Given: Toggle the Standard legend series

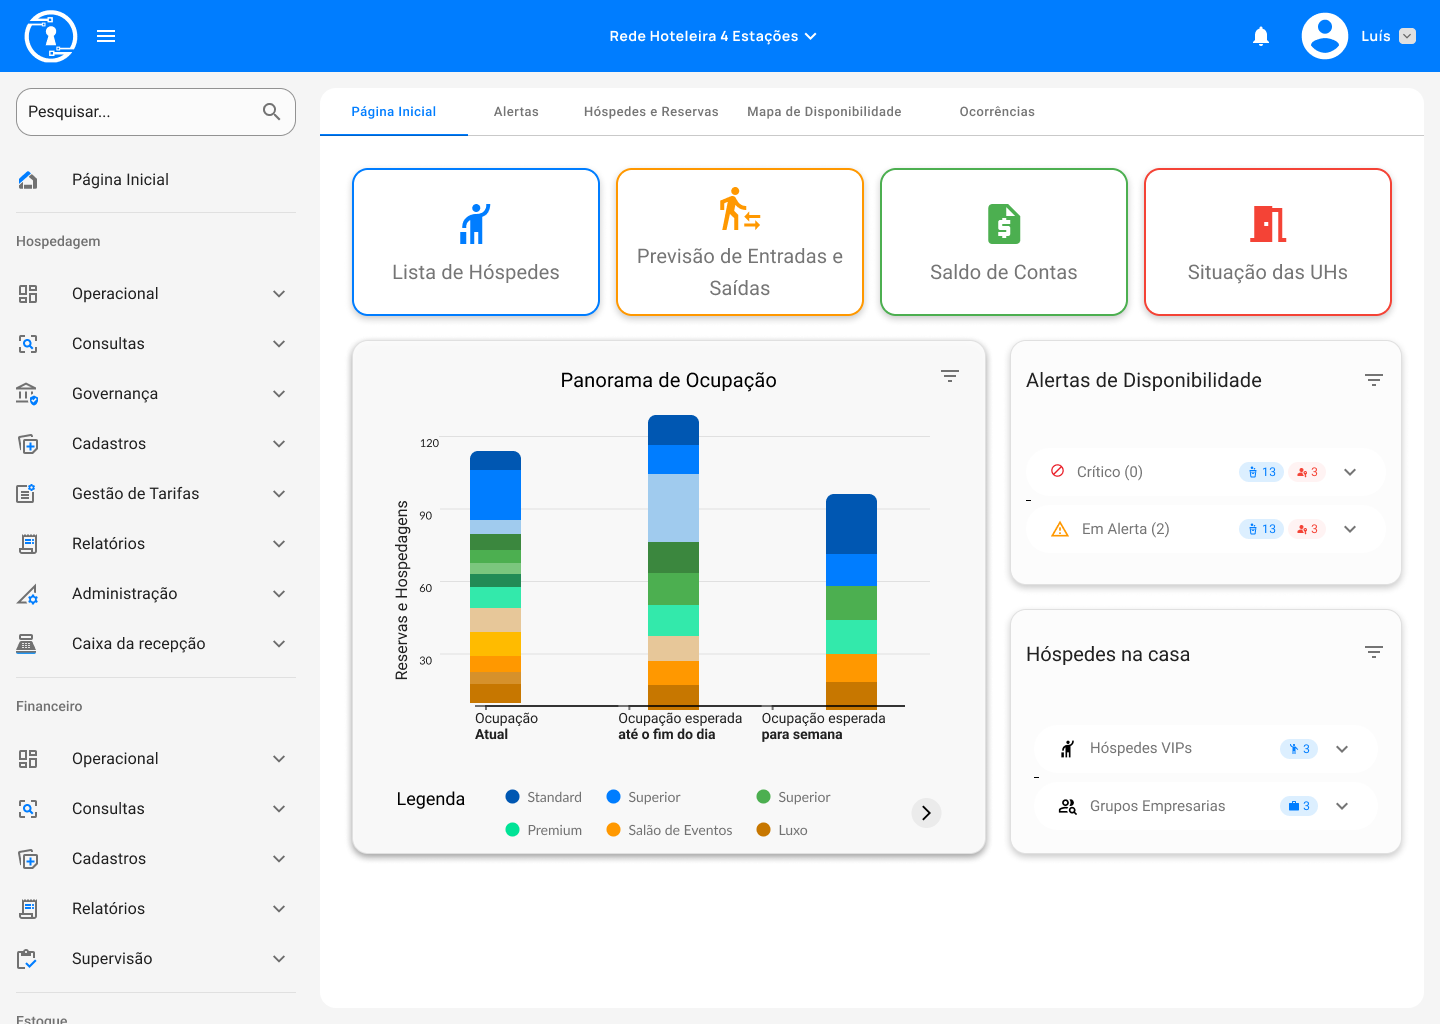Looking at the screenshot, I should (x=543, y=797).
